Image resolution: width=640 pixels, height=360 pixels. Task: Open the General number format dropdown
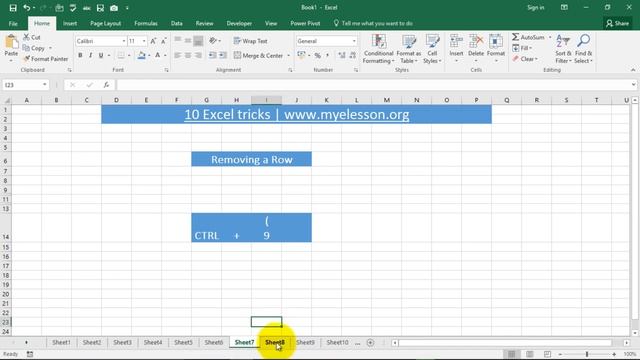coord(354,41)
